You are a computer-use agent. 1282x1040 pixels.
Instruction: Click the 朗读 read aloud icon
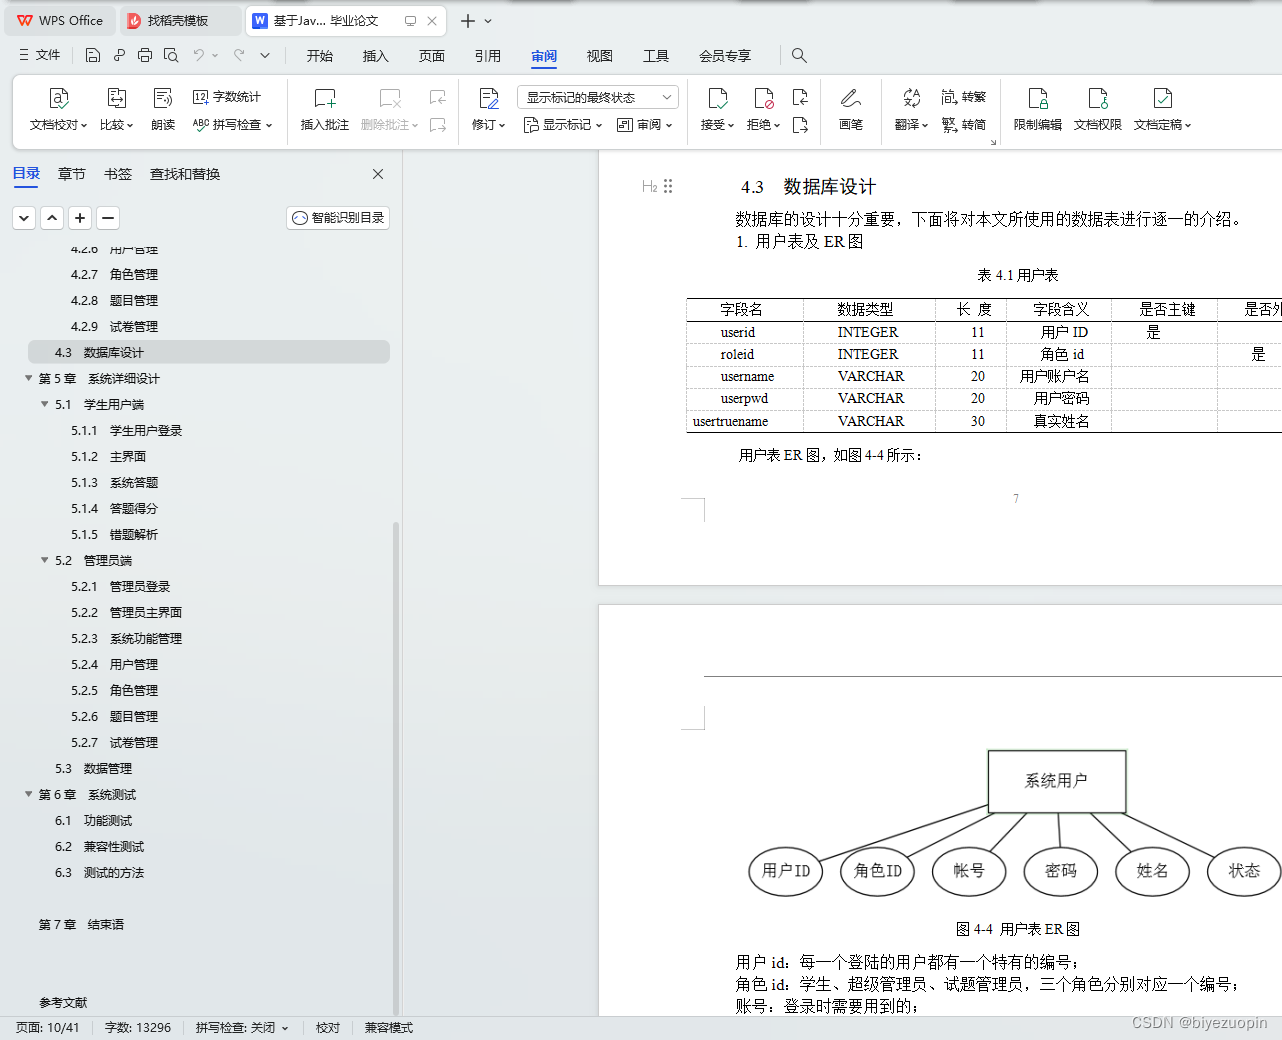click(x=163, y=98)
